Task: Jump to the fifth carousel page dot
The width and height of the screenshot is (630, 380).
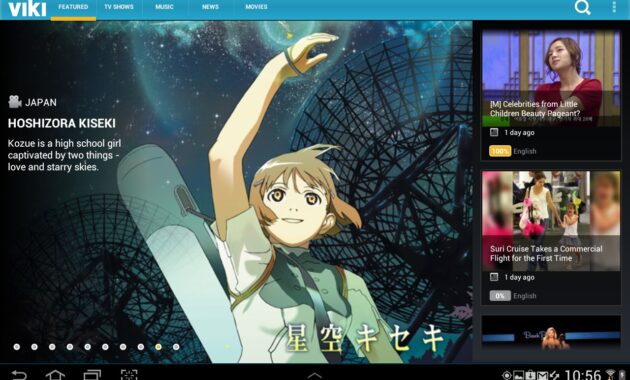Action: coord(87,347)
